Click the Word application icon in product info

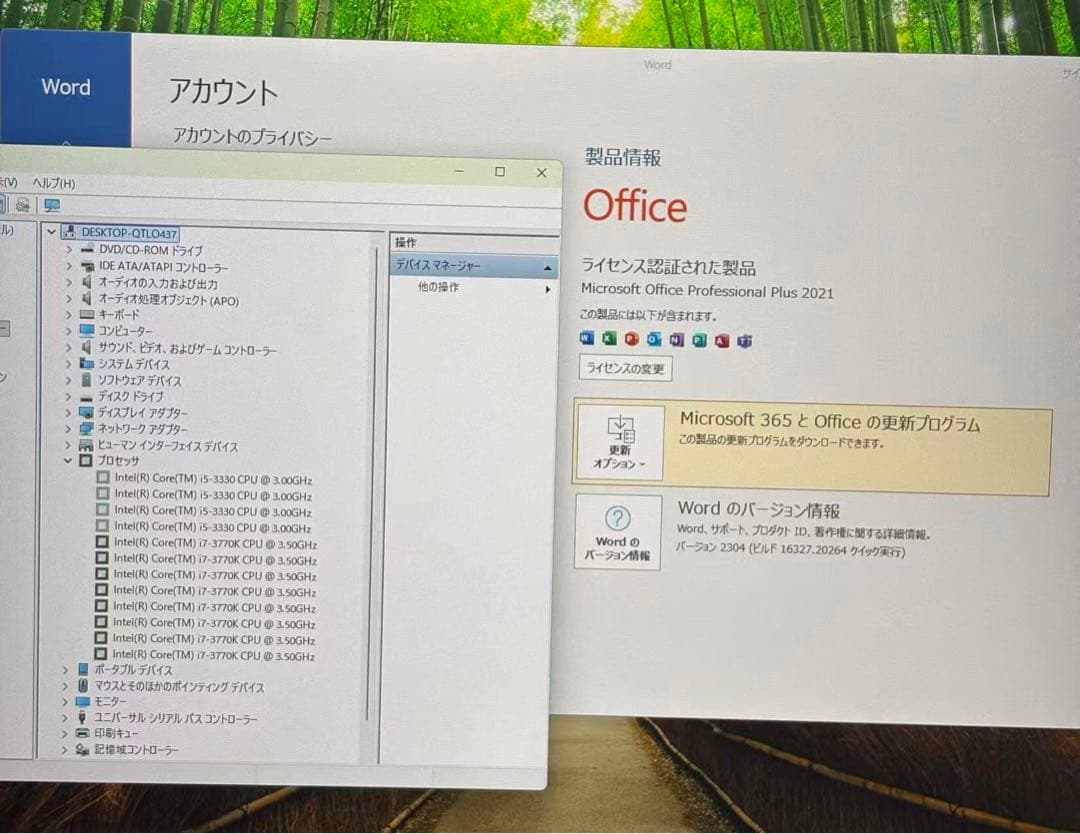(587, 339)
